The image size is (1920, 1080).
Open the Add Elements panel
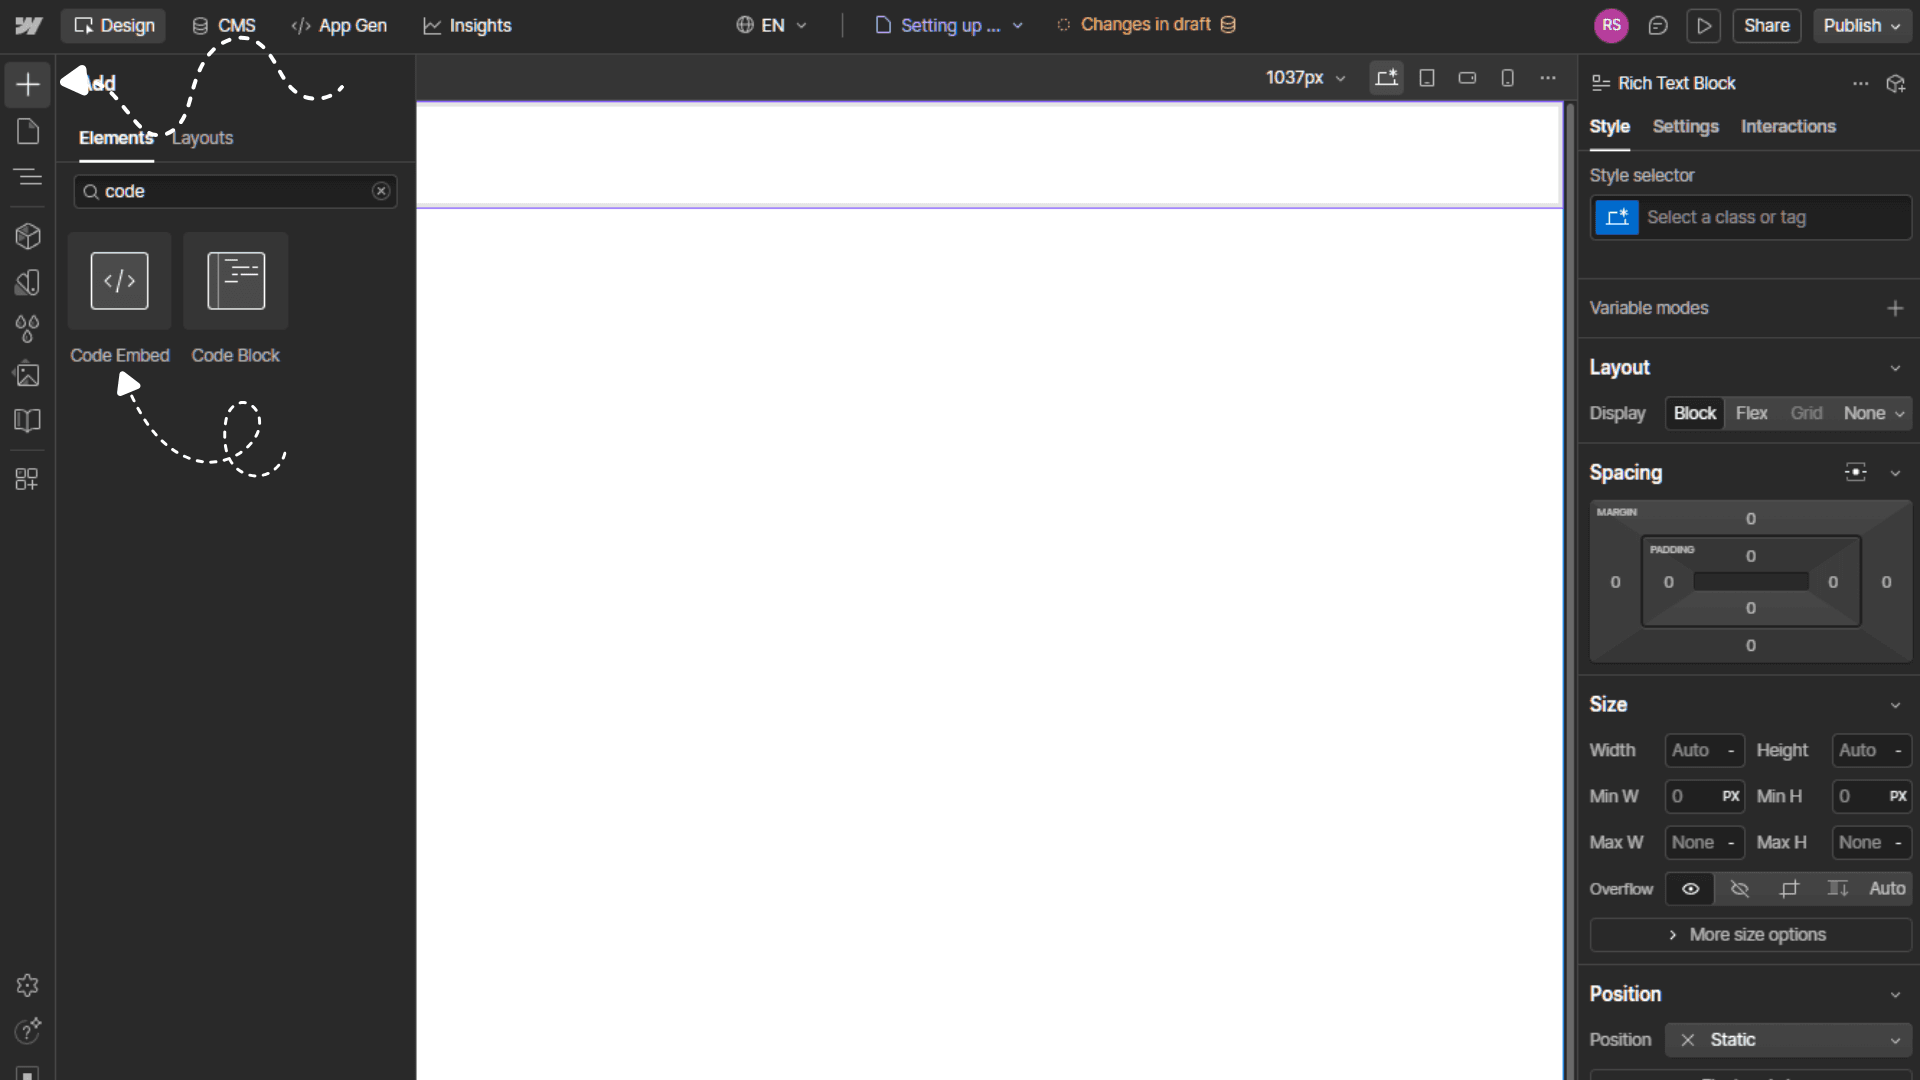coord(27,85)
